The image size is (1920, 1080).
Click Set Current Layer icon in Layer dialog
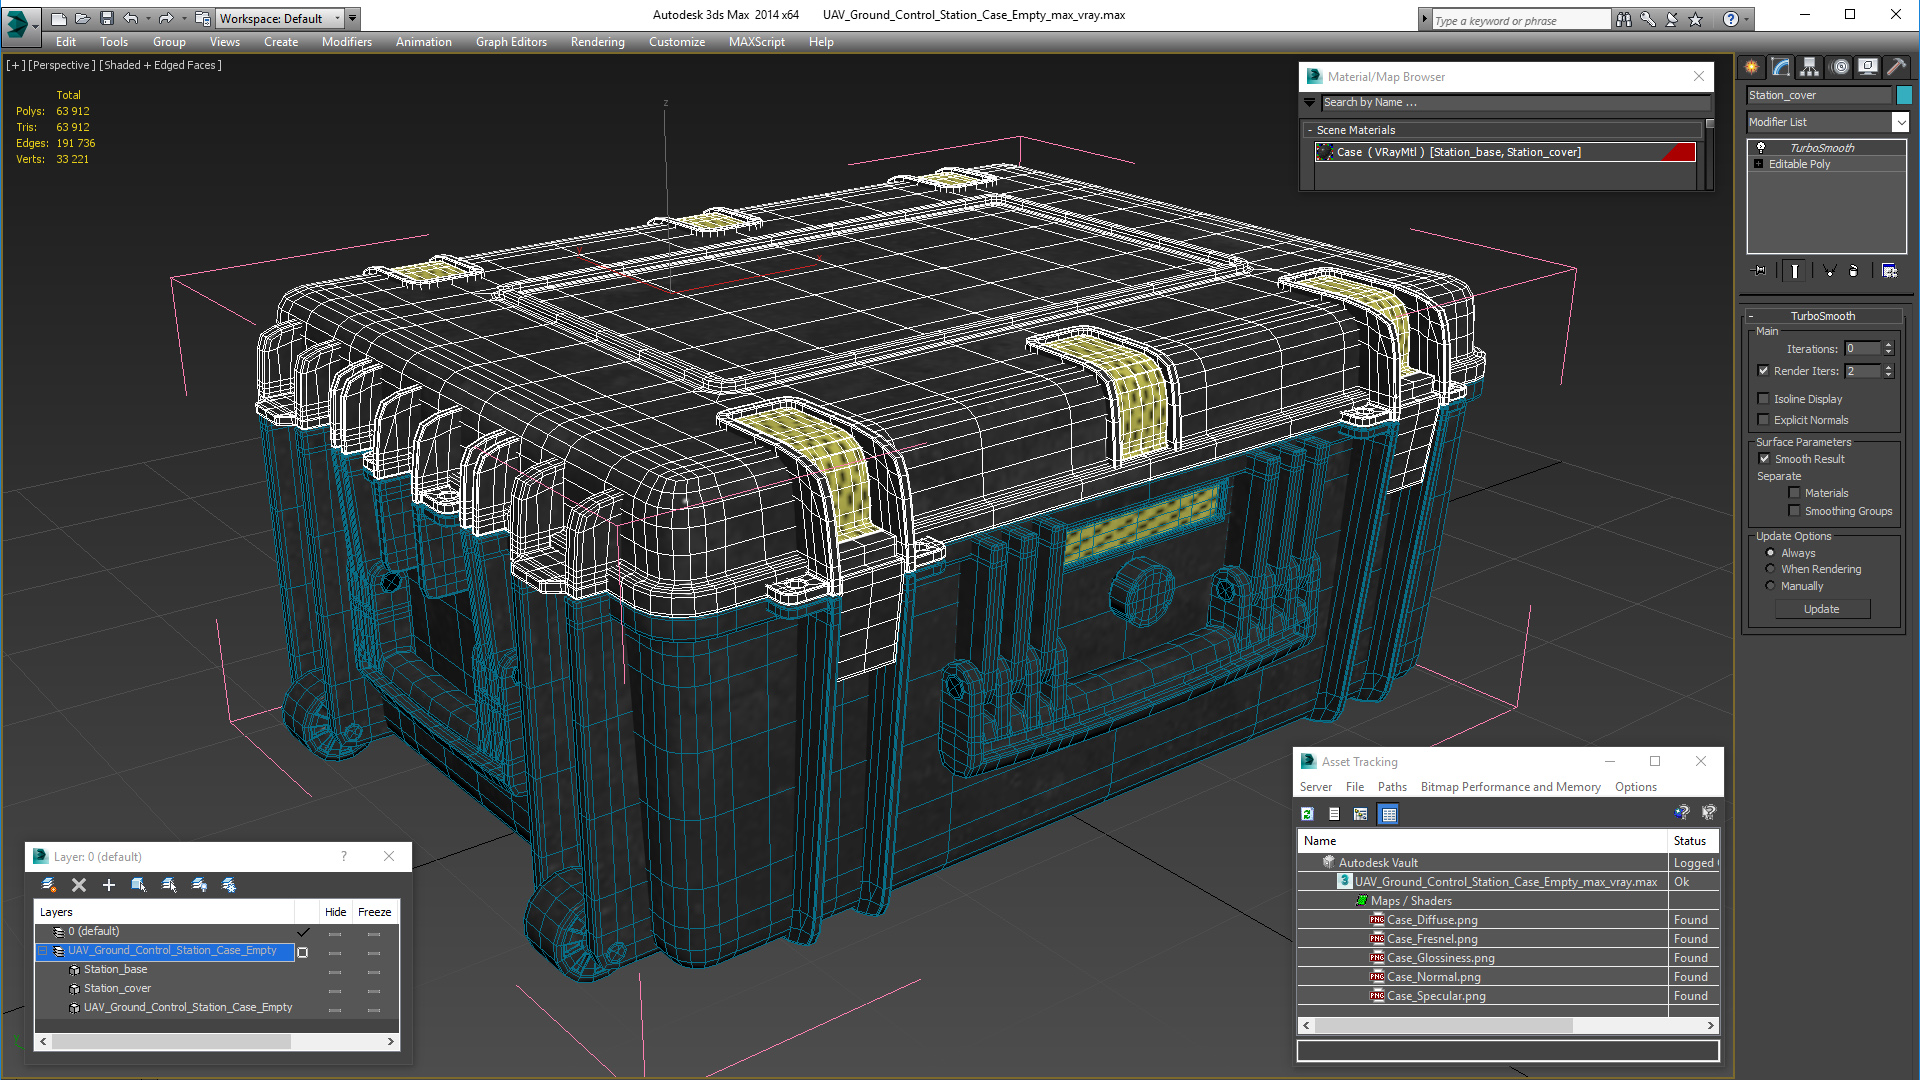(169, 885)
